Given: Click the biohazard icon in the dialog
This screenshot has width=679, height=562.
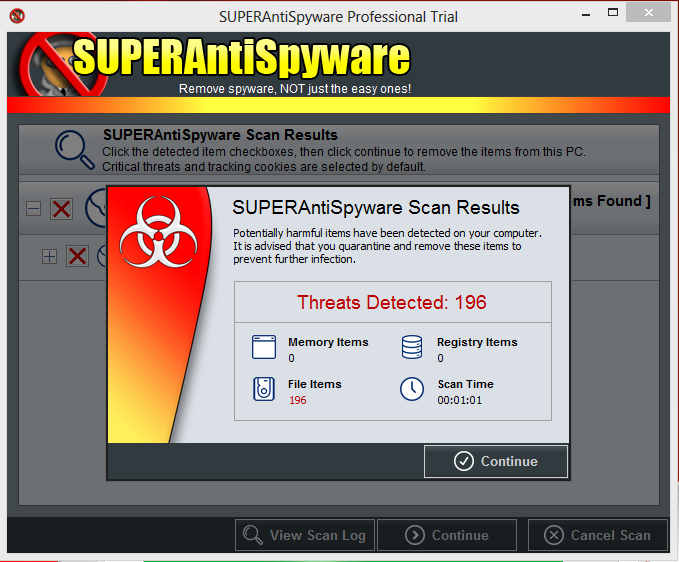Looking at the screenshot, I should click(158, 232).
